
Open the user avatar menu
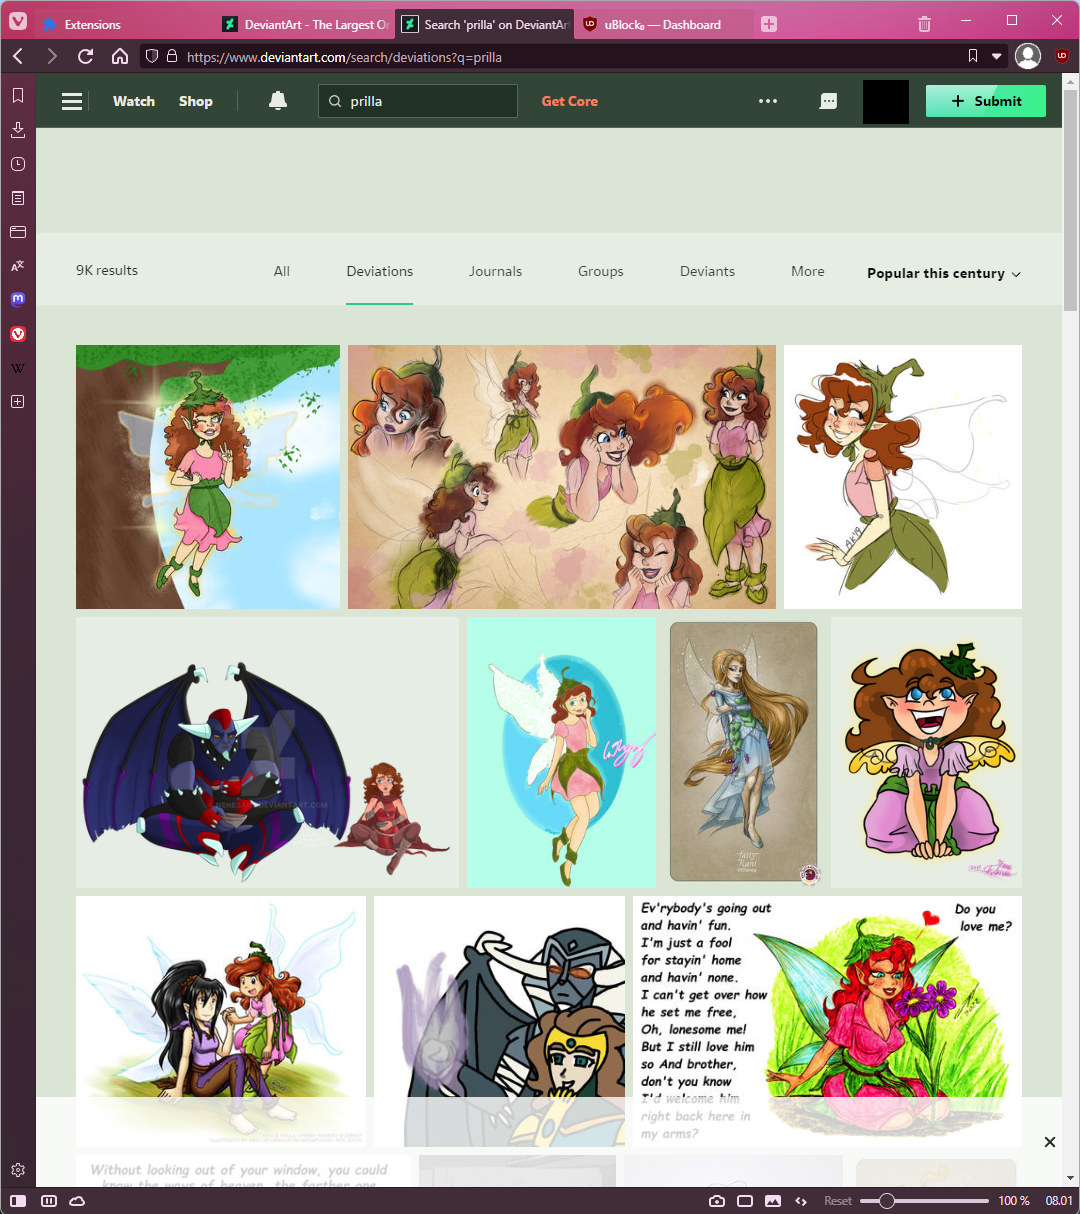(886, 102)
